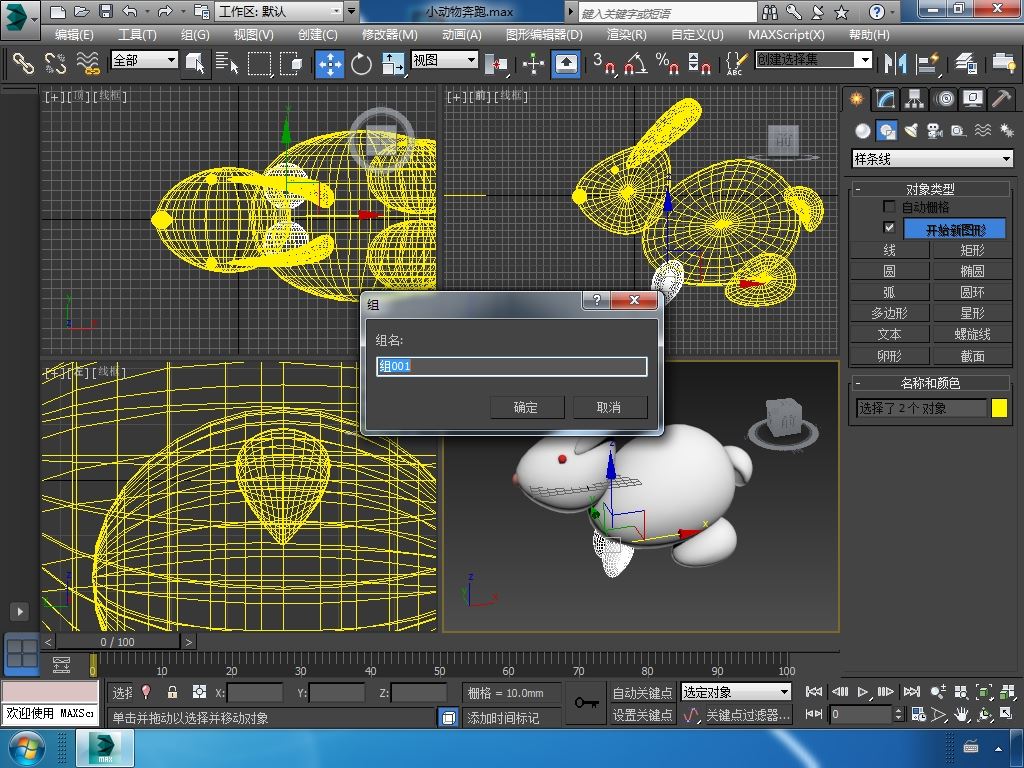Click the 组名 text field
Image resolution: width=1024 pixels, height=768 pixels.
tap(511, 366)
